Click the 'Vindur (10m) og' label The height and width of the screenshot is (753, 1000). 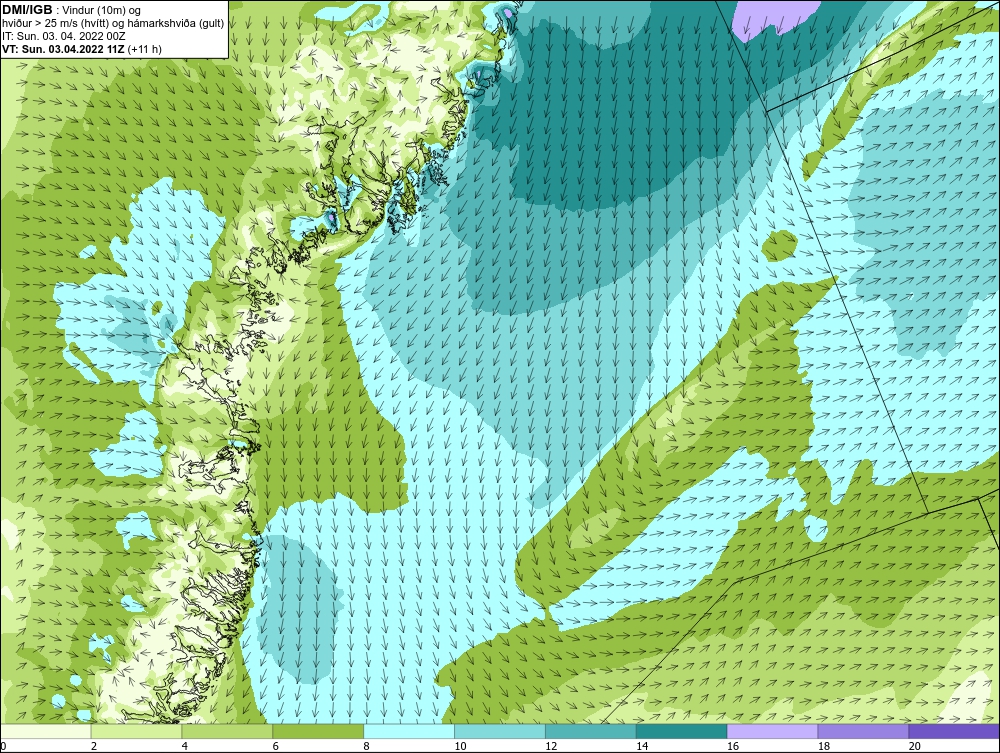103,10
